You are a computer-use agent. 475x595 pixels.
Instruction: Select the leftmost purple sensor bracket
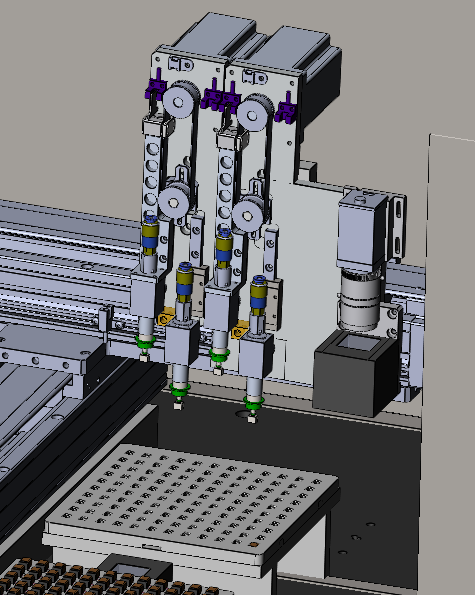156,88
